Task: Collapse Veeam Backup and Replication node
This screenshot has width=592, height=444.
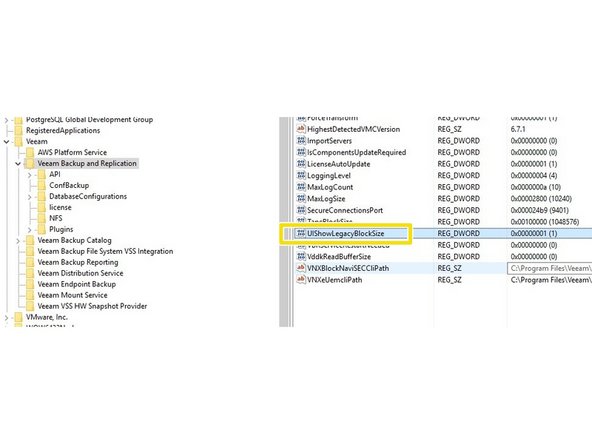Action: tap(18, 164)
